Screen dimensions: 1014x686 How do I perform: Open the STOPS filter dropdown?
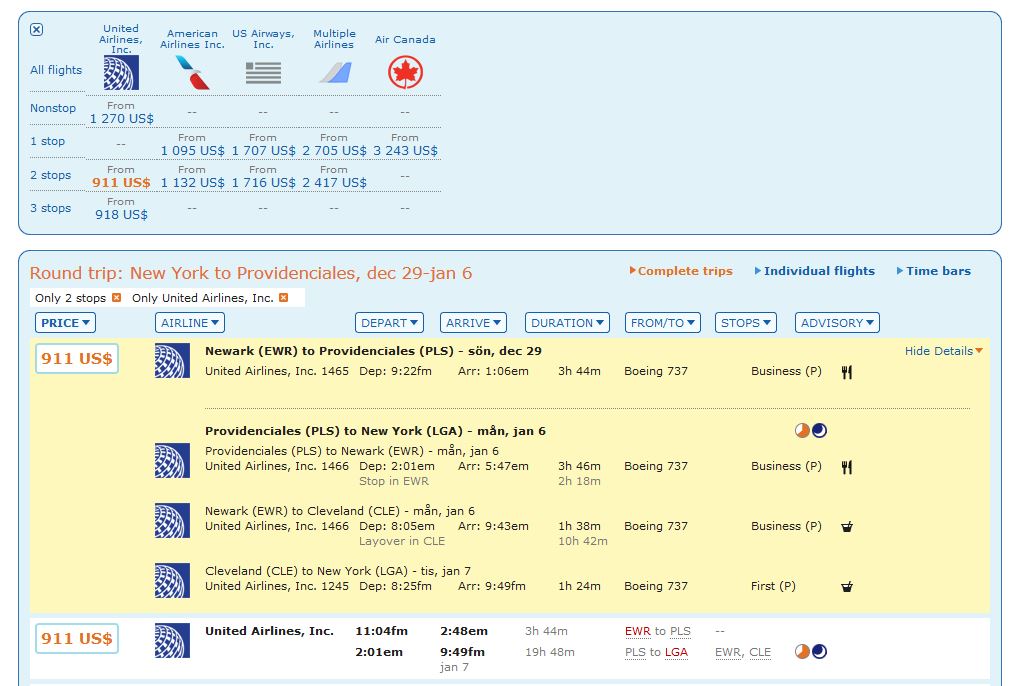pos(746,323)
